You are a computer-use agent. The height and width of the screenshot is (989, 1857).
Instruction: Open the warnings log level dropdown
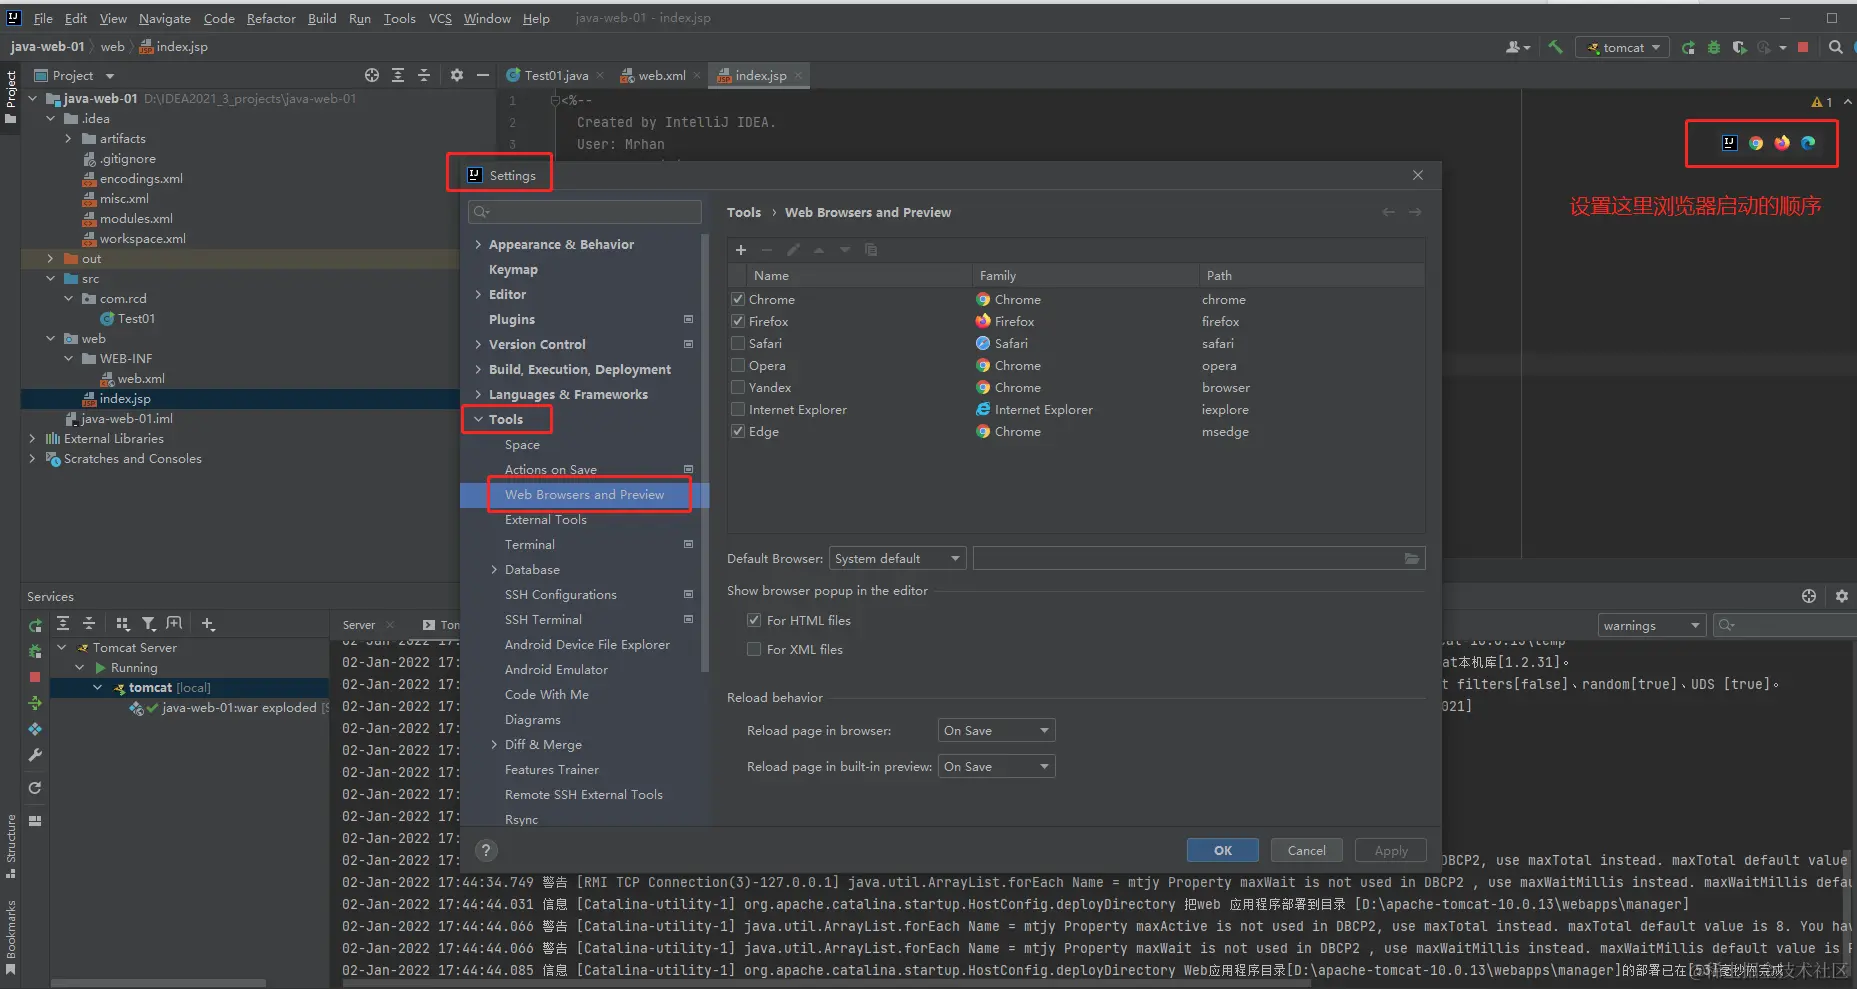click(x=1651, y=626)
